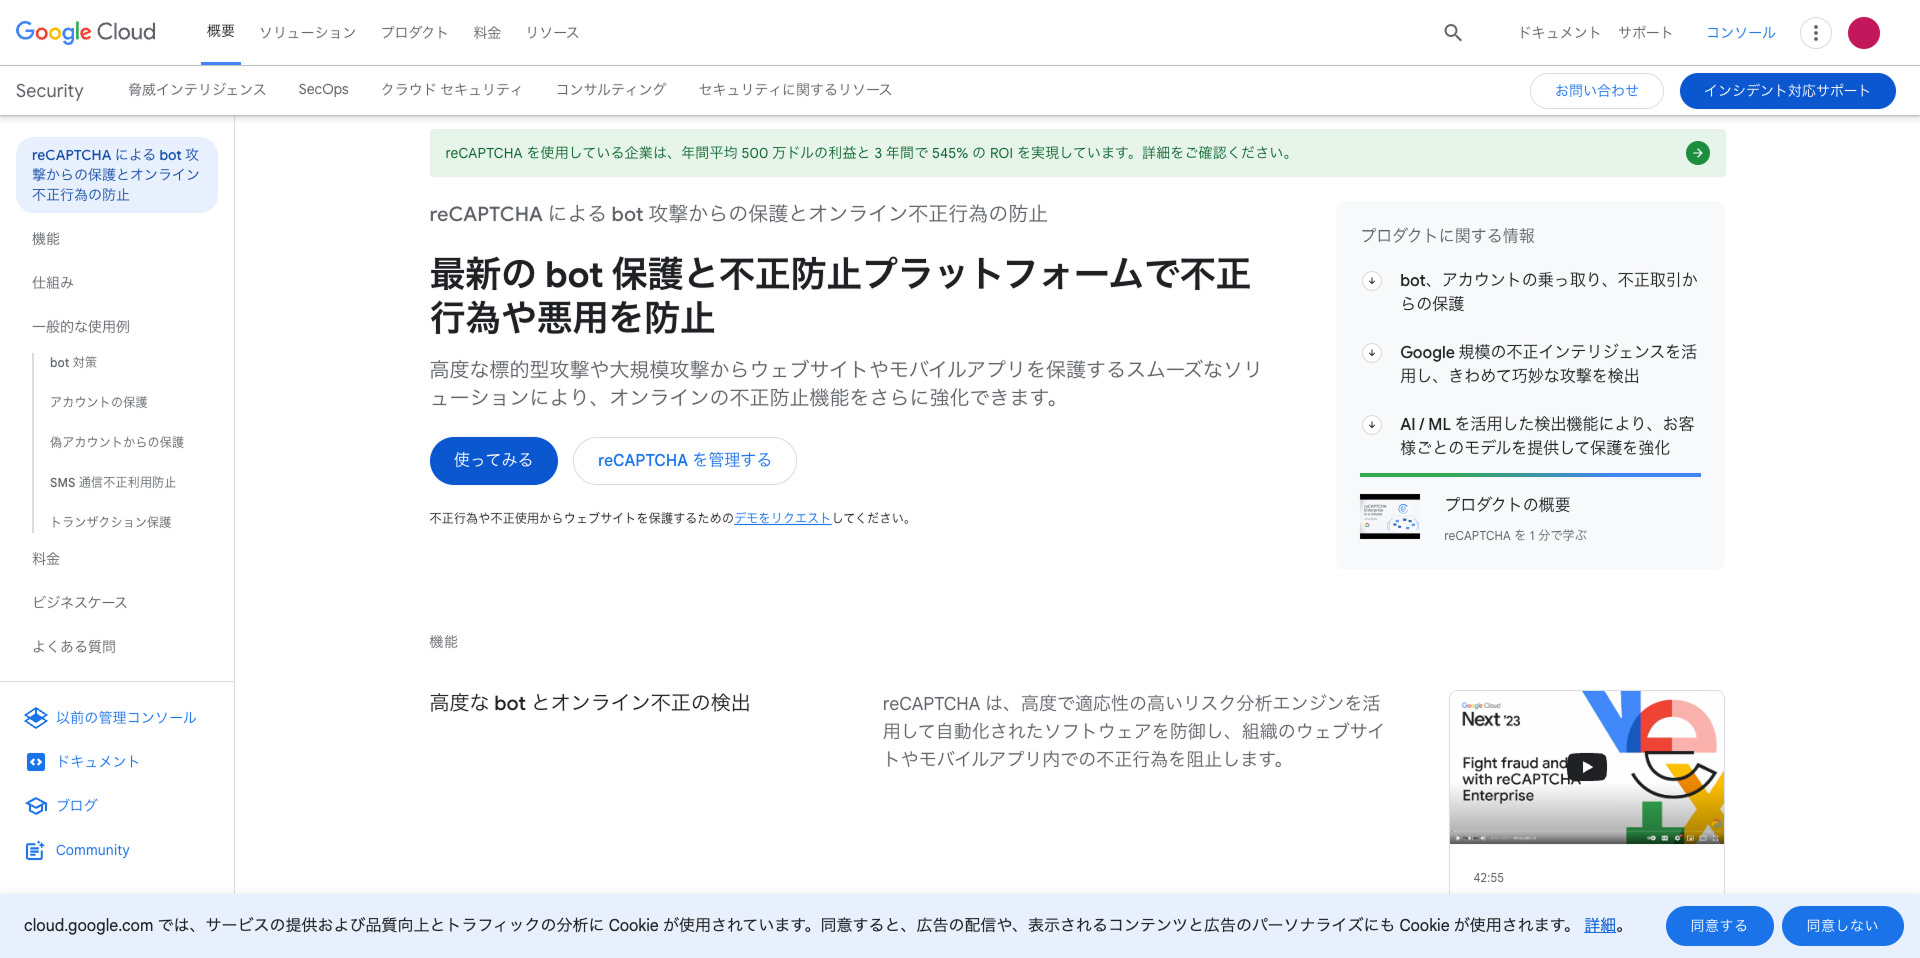1920x958 pixels.
Task: Click the お問い合わせ button
Action: click(1597, 91)
